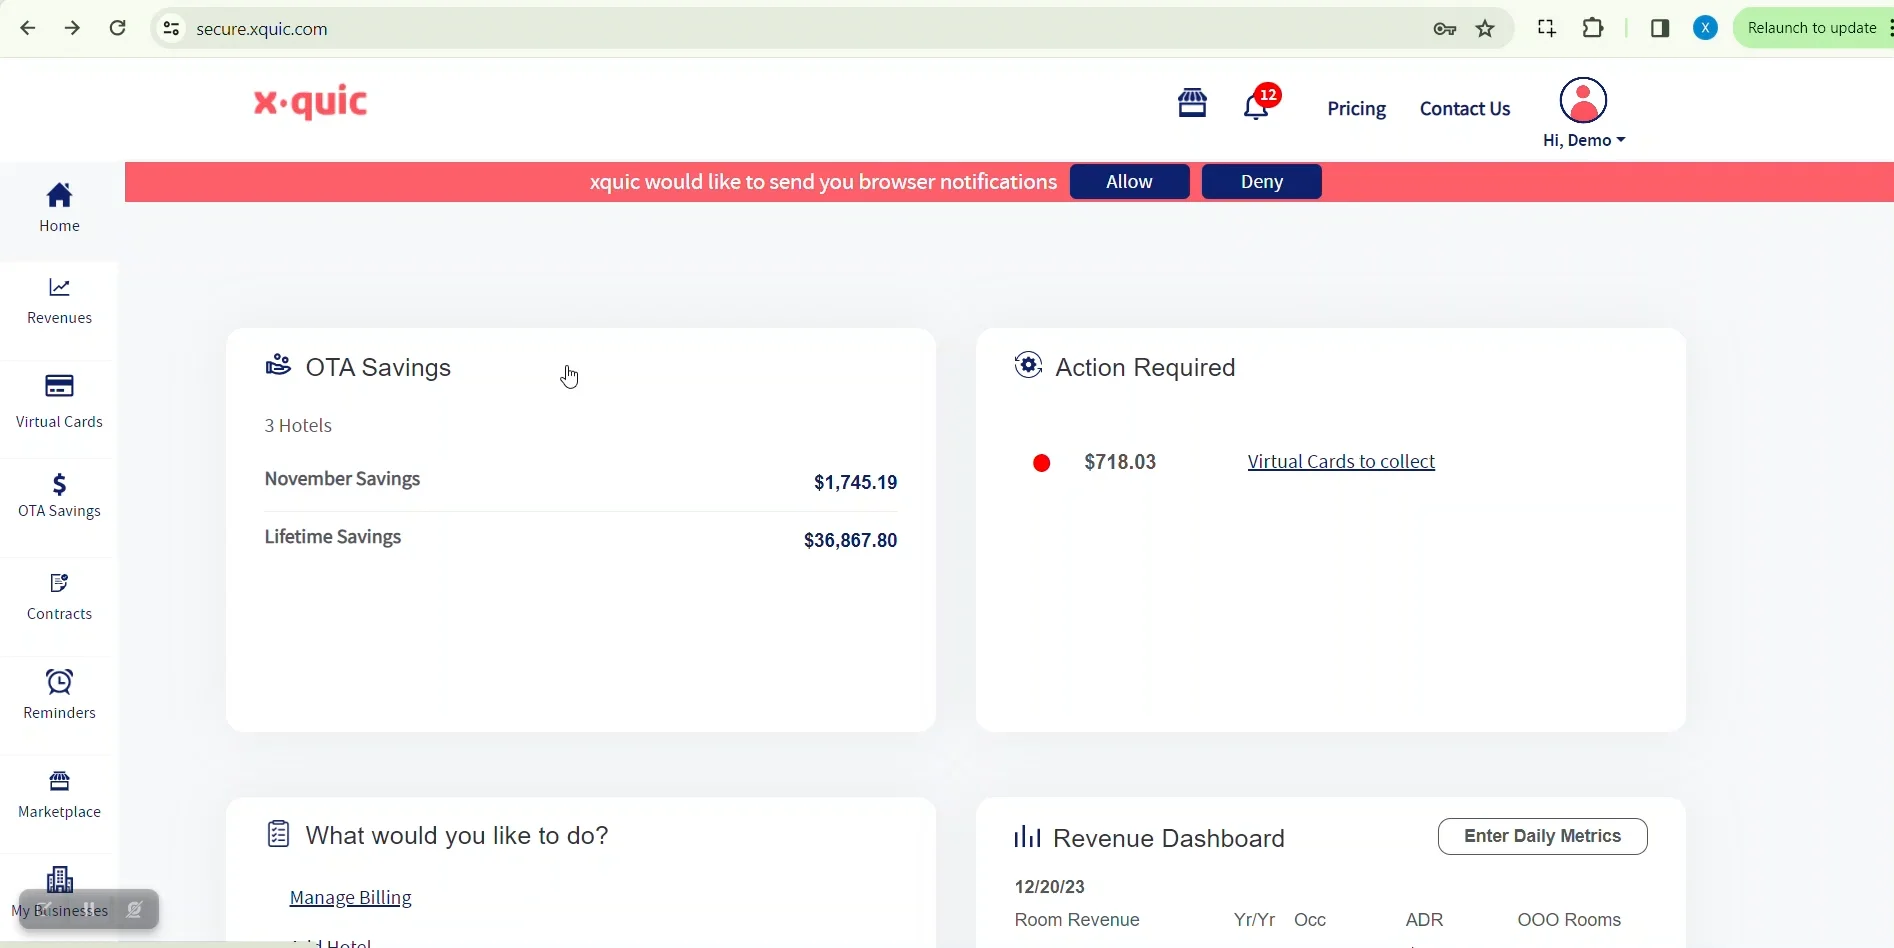Go to the Marketplace section

pyautogui.click(x=59, y=793)
